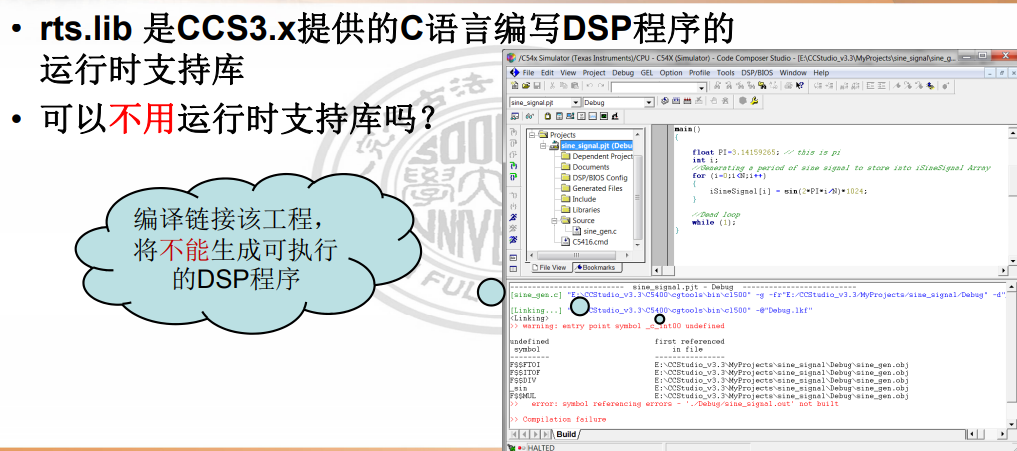The image size is (1017, 451).
Task: Click the Rebuild All icon
Action: pos(688,101)
